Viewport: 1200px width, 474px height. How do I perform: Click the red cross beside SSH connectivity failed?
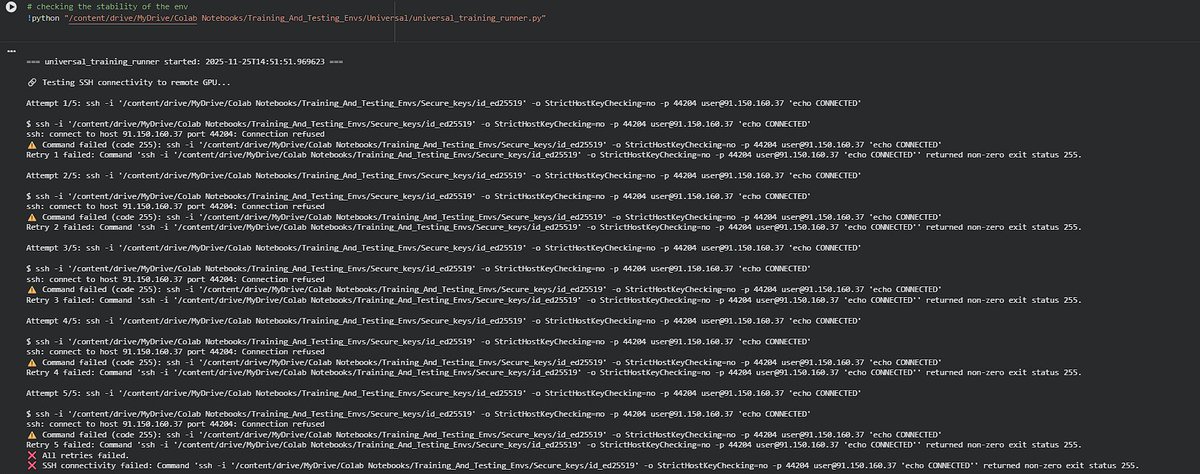pos(33,465)
